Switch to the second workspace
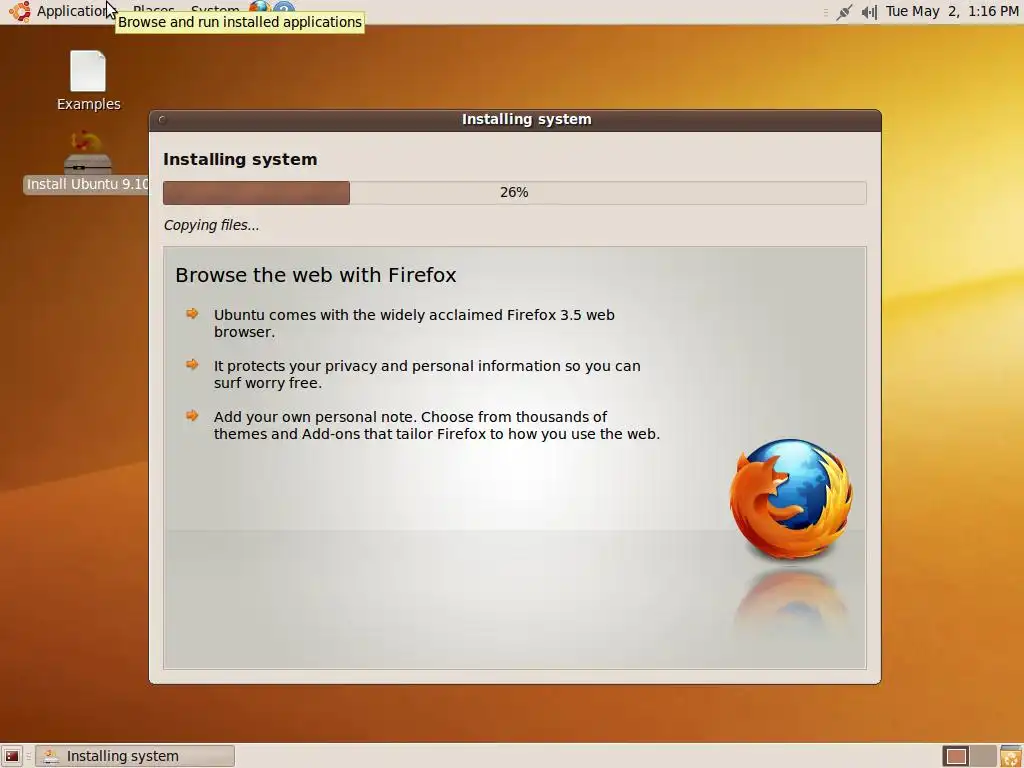Screen dimensions: 1024x768 coord(982,756)
